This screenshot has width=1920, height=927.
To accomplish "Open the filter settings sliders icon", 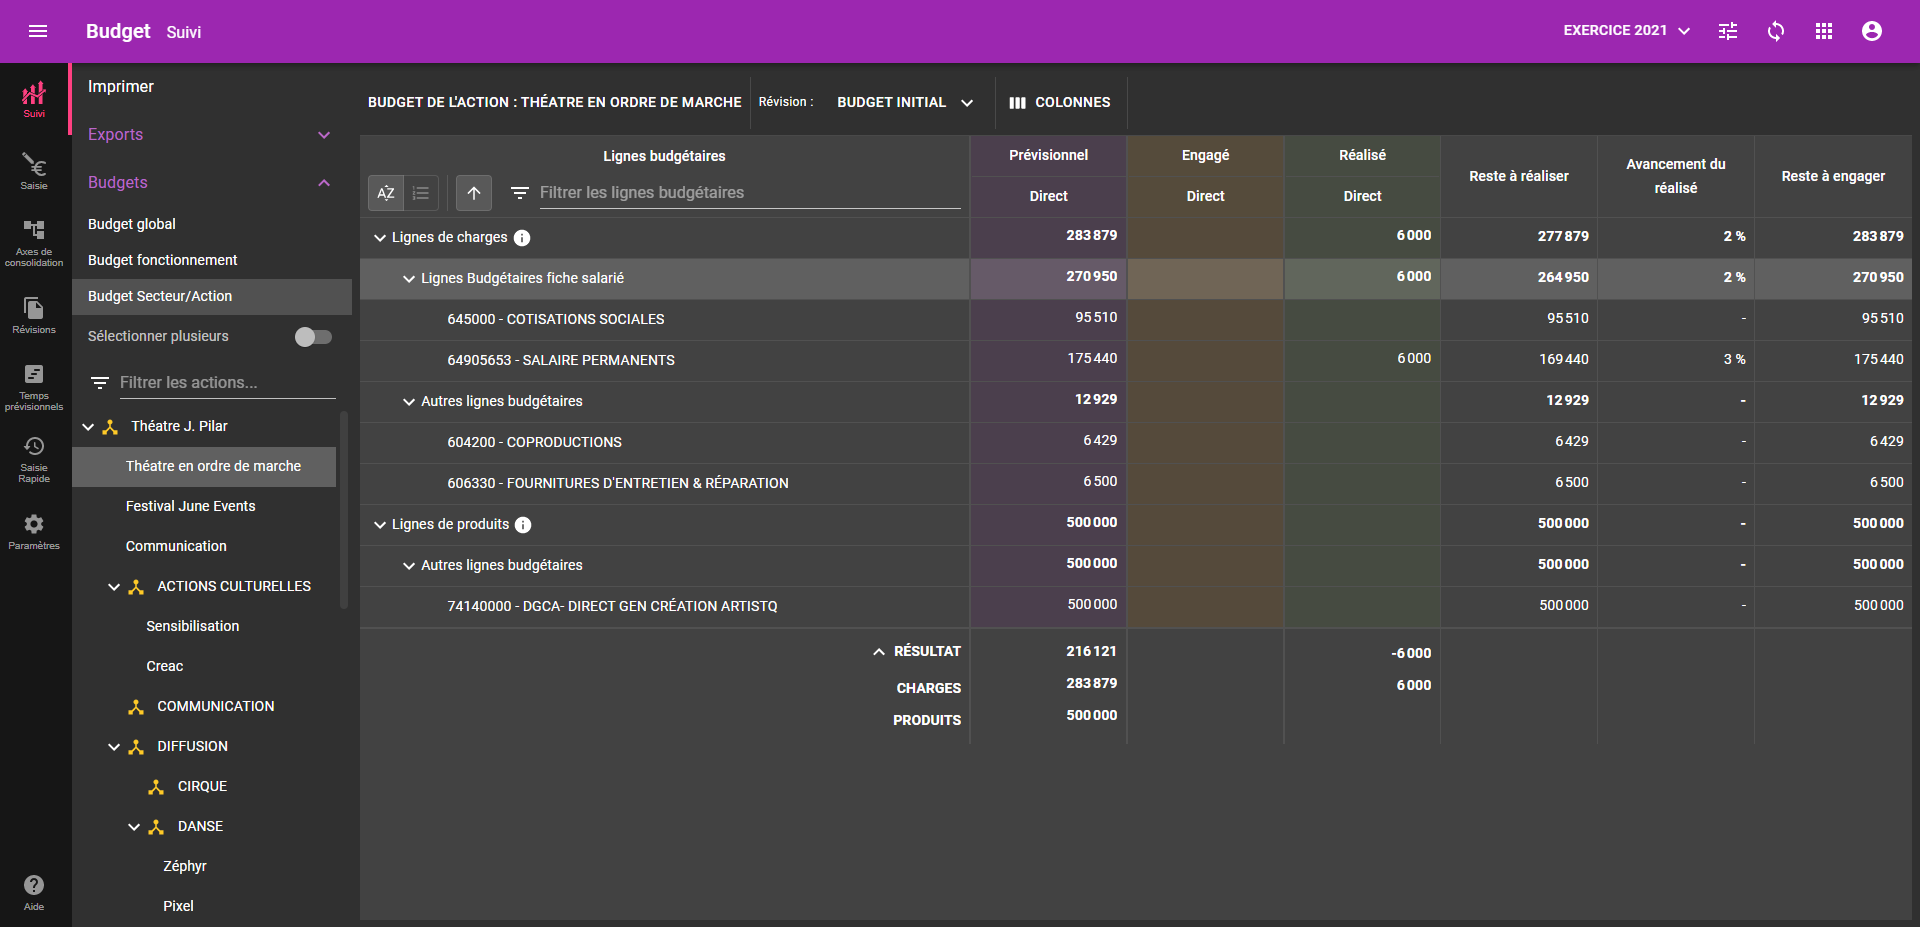I will [1727, 31].
